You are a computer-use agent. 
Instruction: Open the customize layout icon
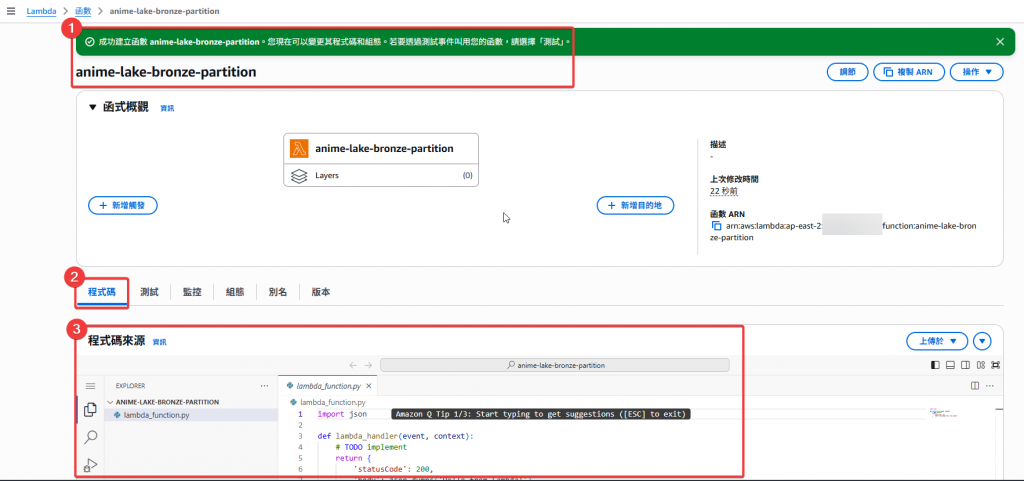tap(981, 365)
